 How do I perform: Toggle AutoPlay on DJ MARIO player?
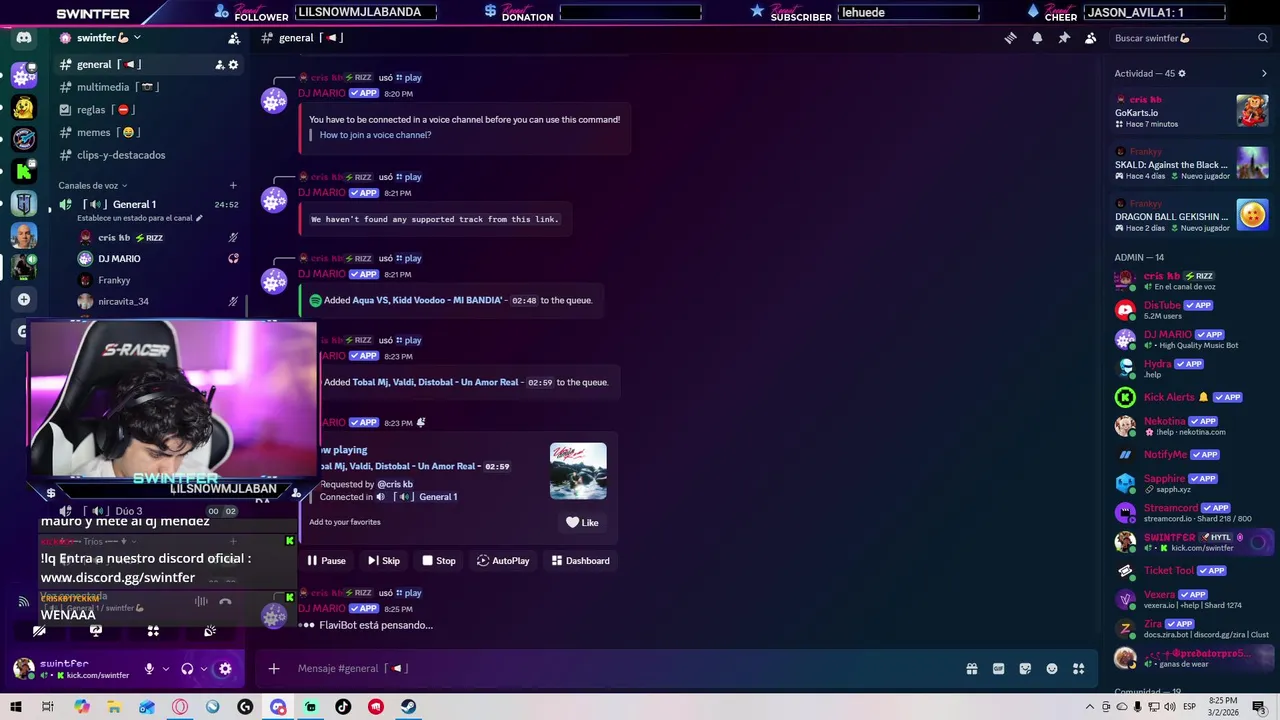click(x=503, y=561)
